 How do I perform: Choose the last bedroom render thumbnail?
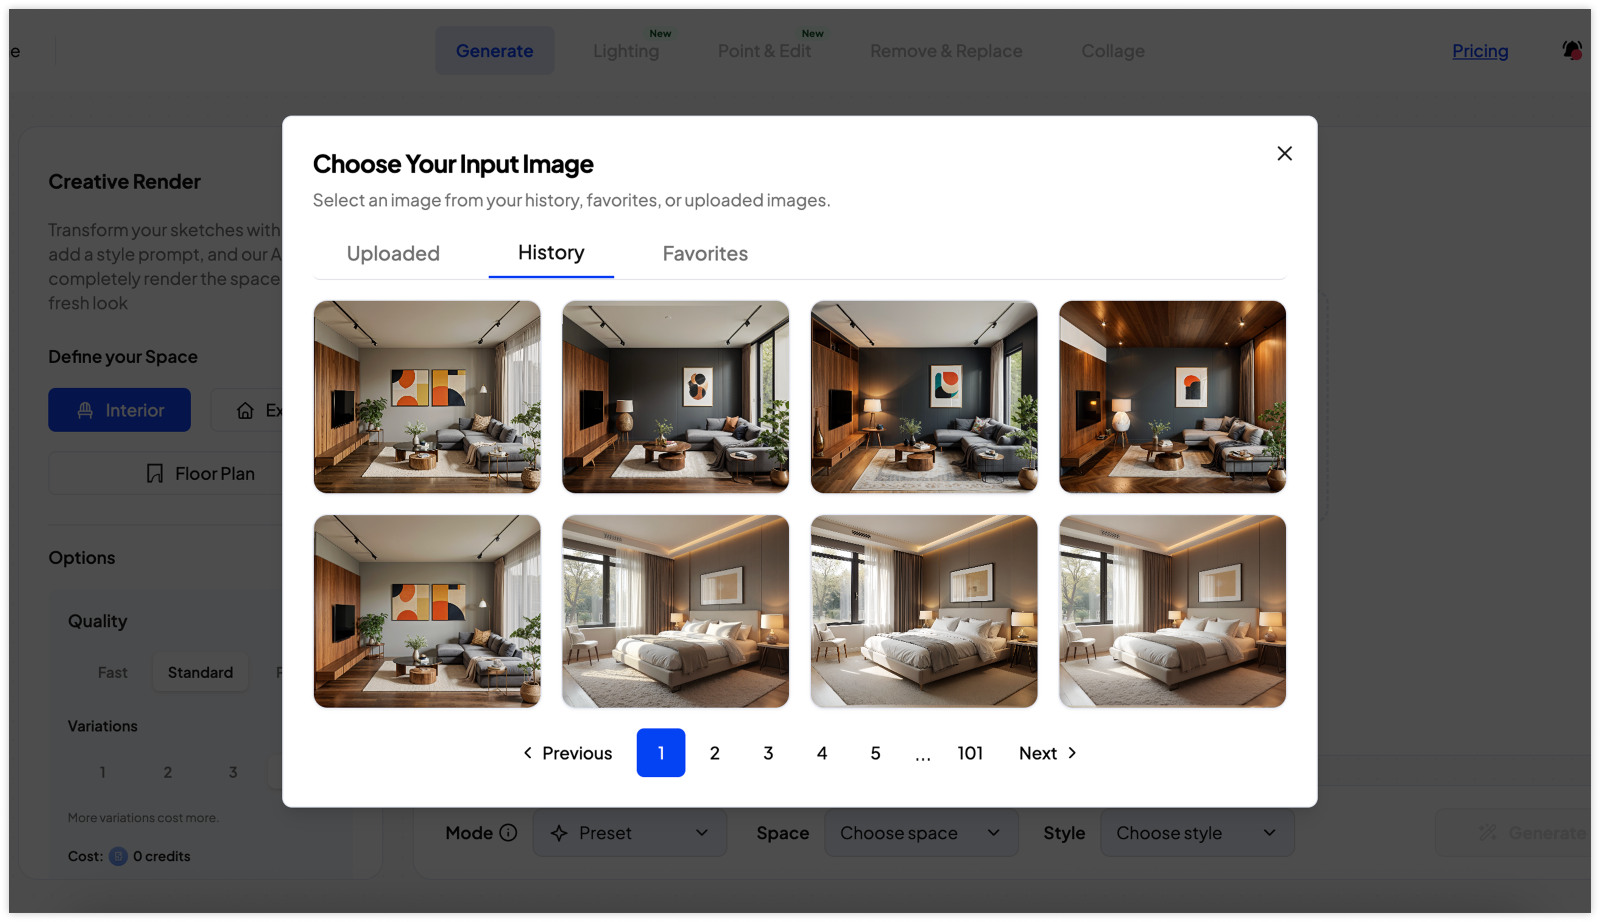pos(1172,611)
